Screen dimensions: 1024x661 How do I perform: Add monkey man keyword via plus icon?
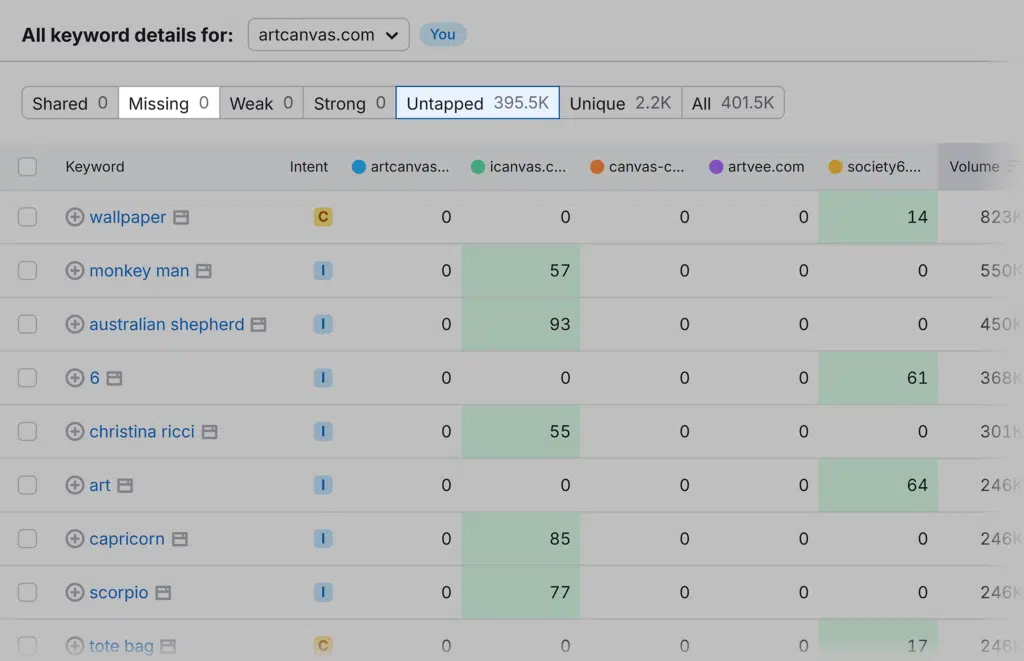(x=75, y=271)
